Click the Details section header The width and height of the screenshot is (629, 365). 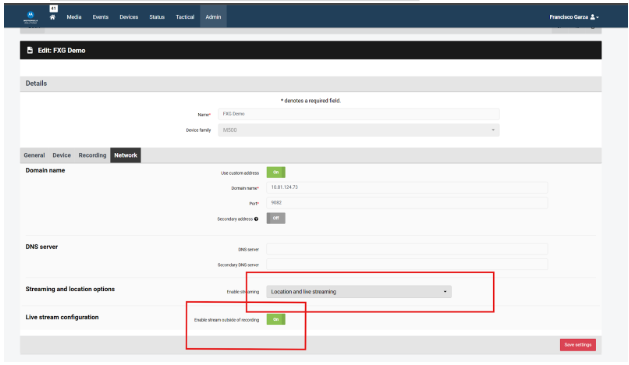(311, 83)
